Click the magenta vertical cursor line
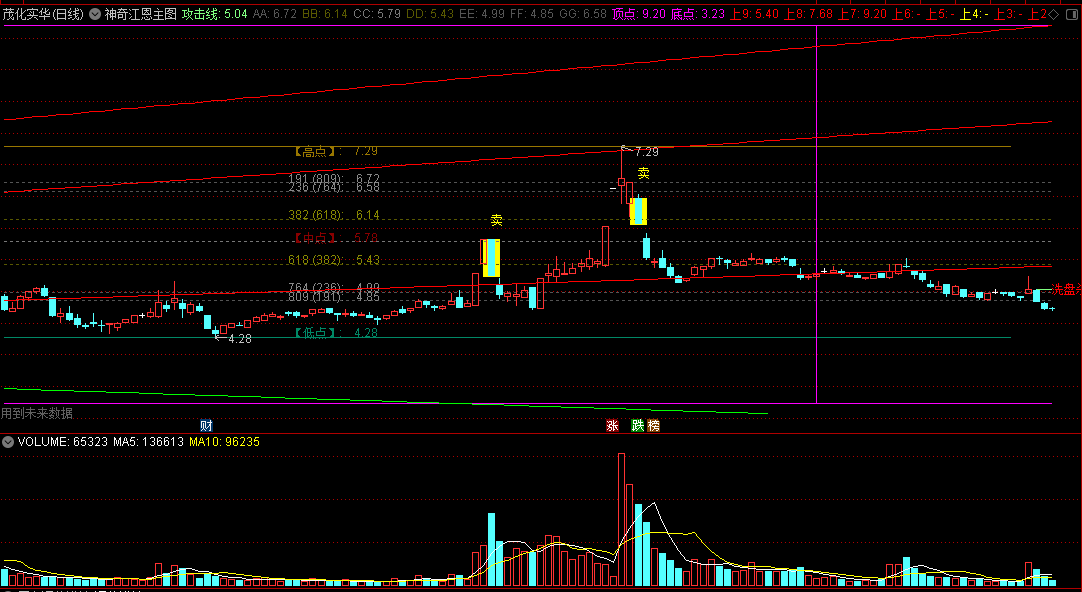Image resolution: width=1082 pixels, height=592 pixels. (816, 214)
